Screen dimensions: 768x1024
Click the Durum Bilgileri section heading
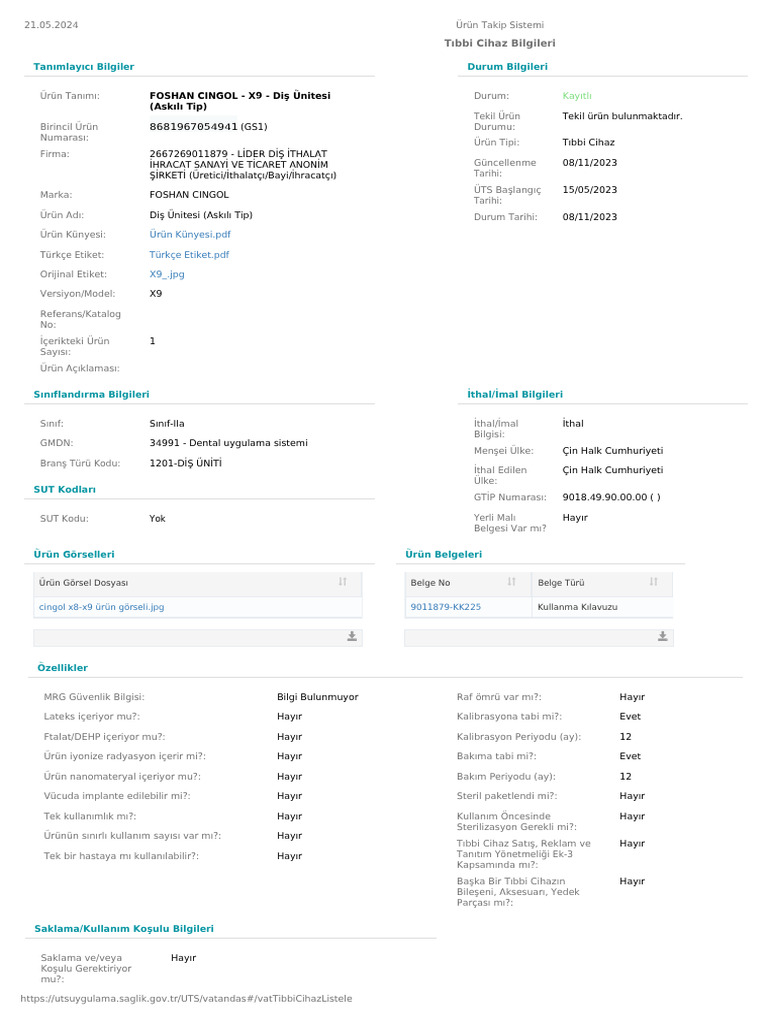[x=507, y=67]
